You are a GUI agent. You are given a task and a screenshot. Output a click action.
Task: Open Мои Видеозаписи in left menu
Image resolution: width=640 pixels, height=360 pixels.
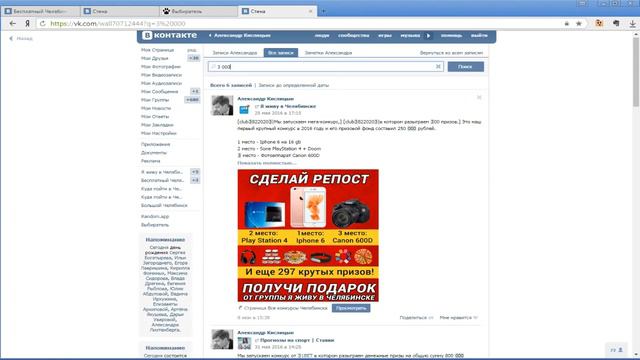coord(162,75)
